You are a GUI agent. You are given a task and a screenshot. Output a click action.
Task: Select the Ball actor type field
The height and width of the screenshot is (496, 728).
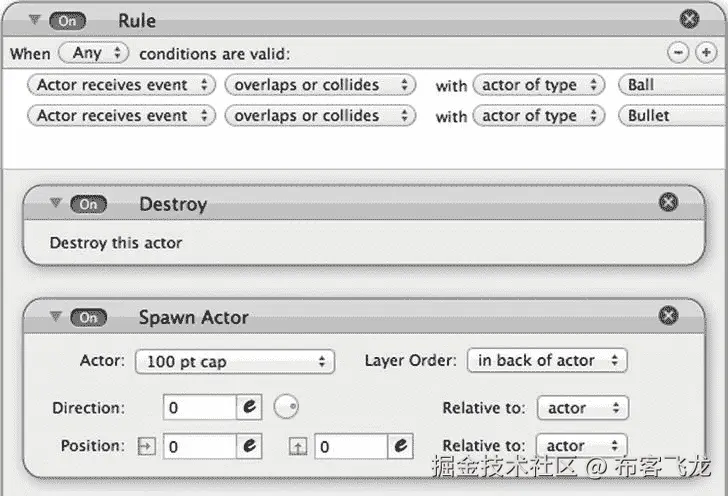tap(673, 85)
